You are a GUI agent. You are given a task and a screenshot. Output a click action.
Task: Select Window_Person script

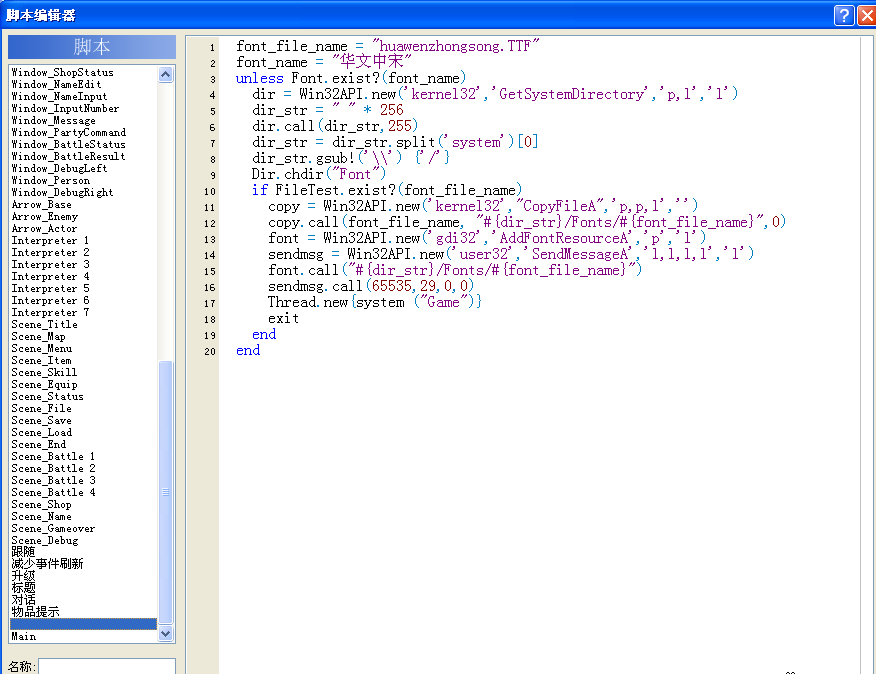pos(51,181)
